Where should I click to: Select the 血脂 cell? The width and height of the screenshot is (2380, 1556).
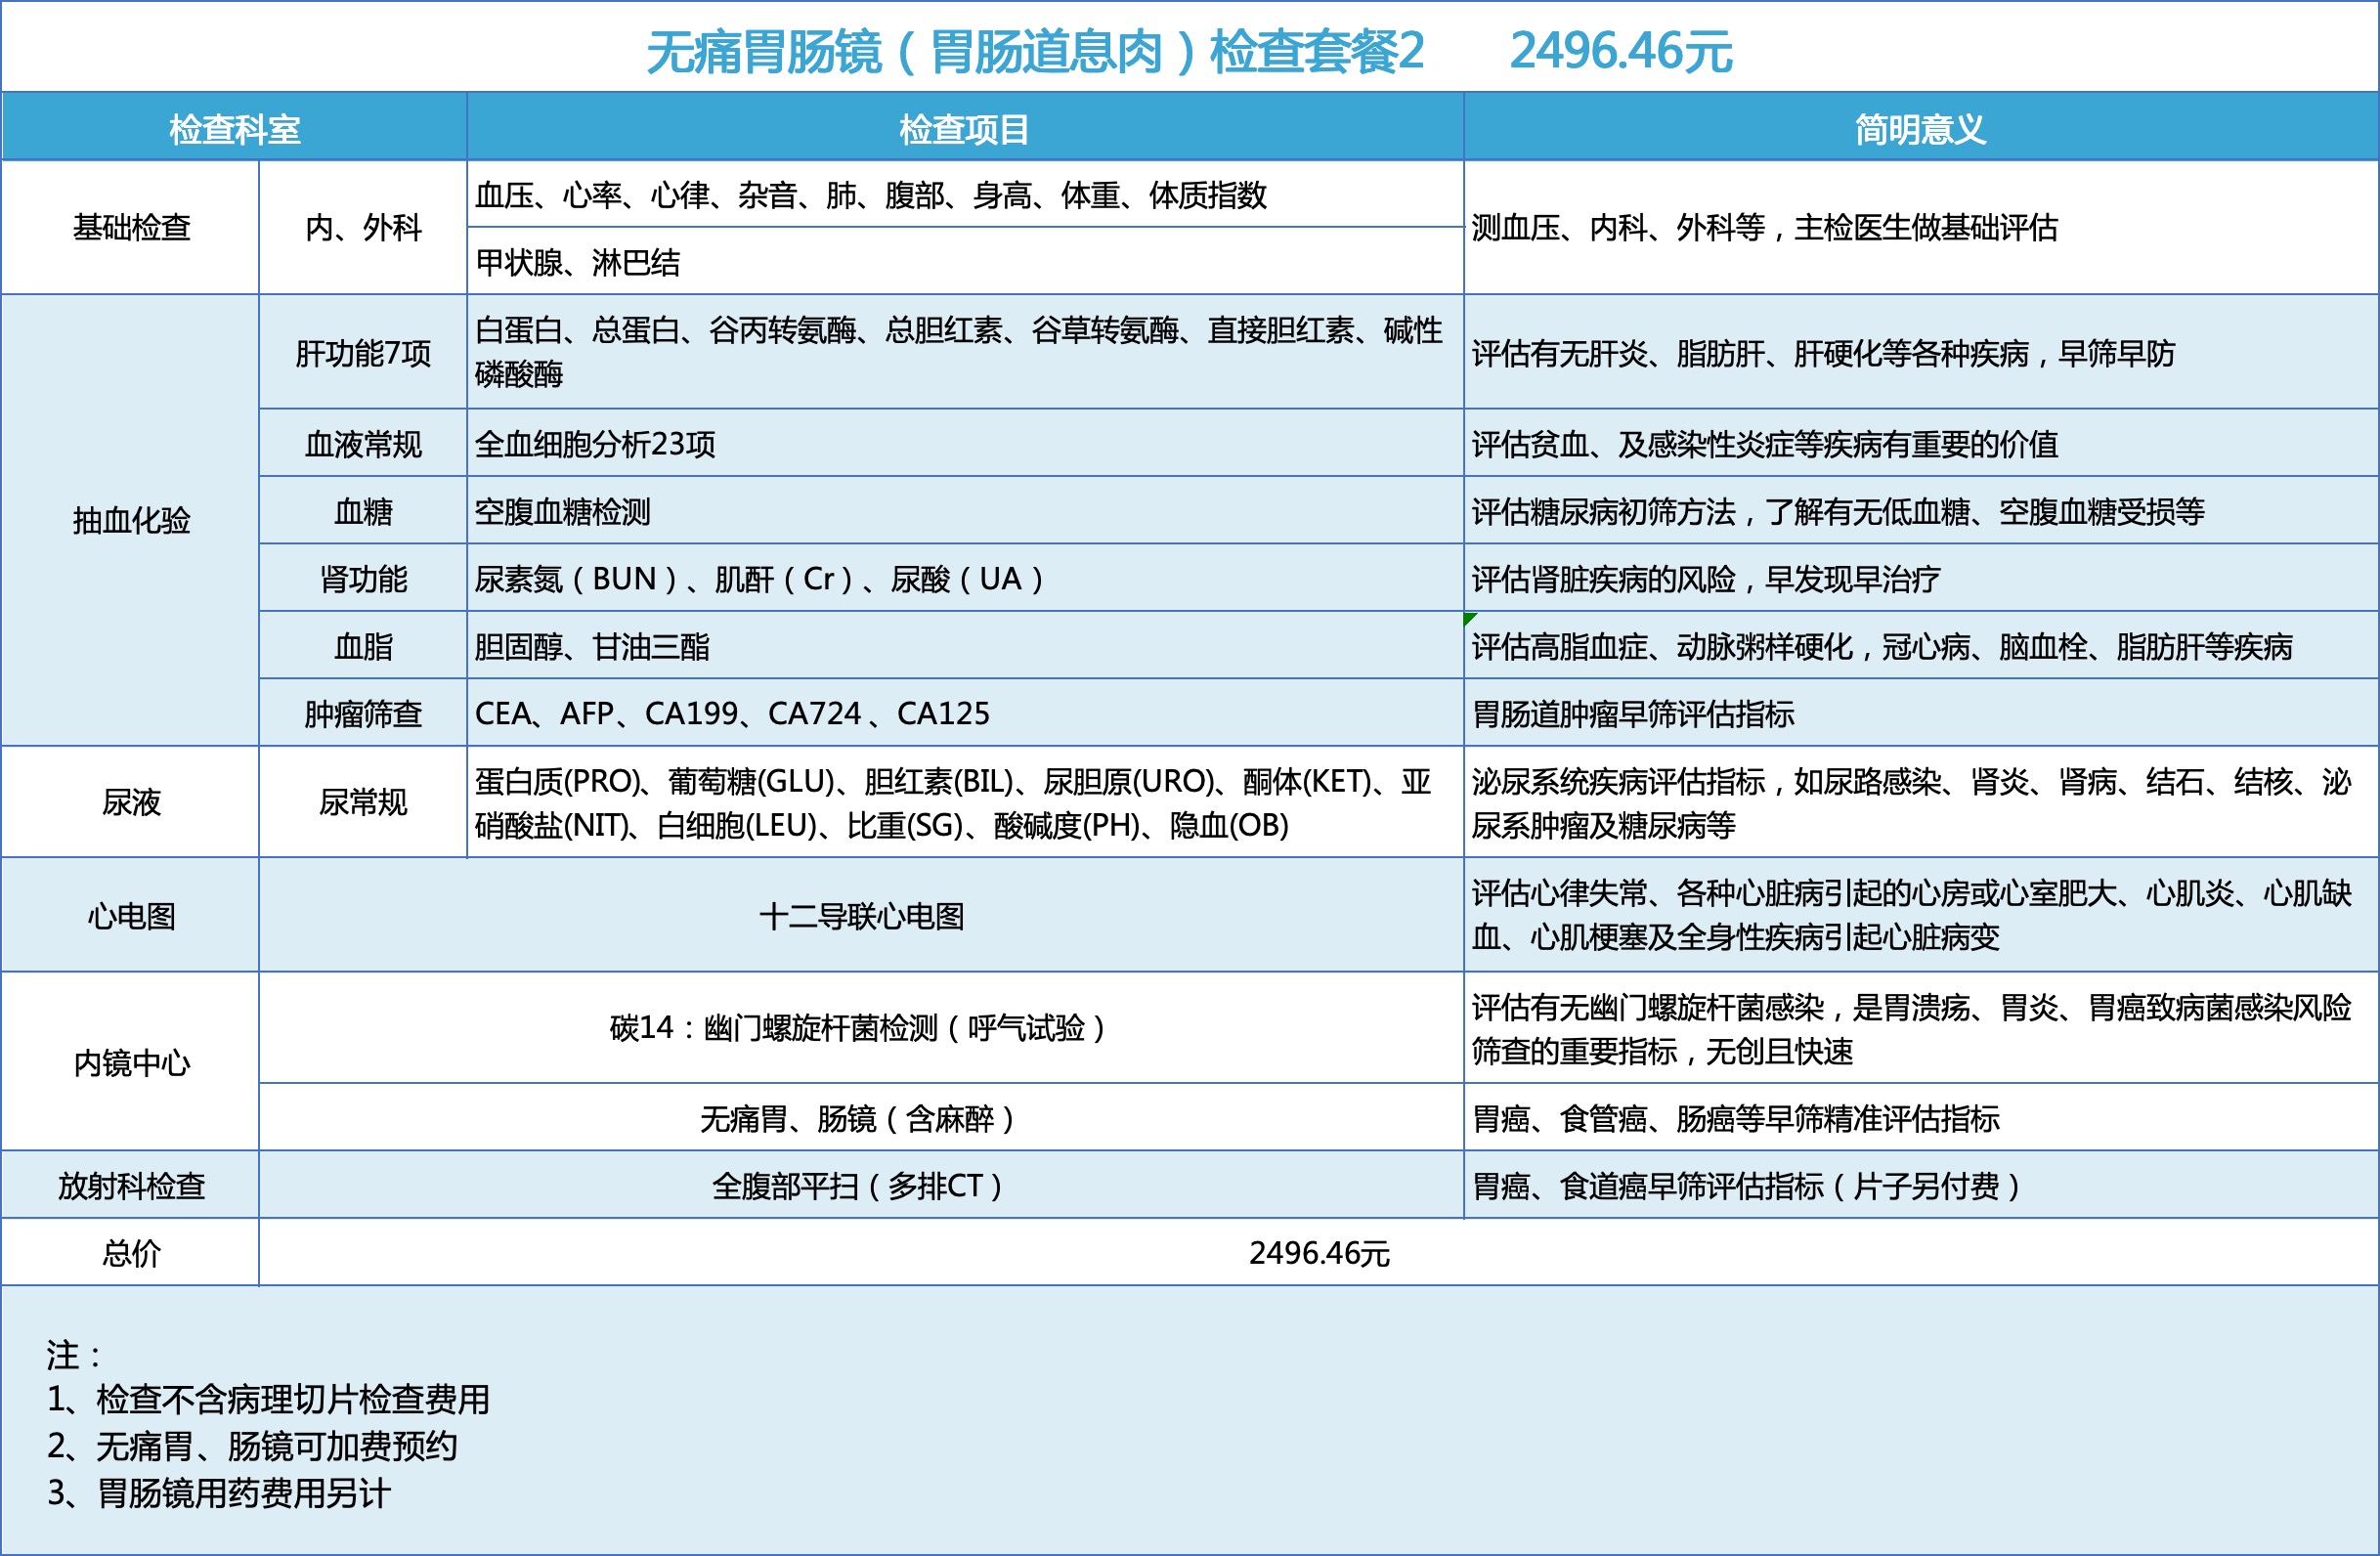click(363, 646)
